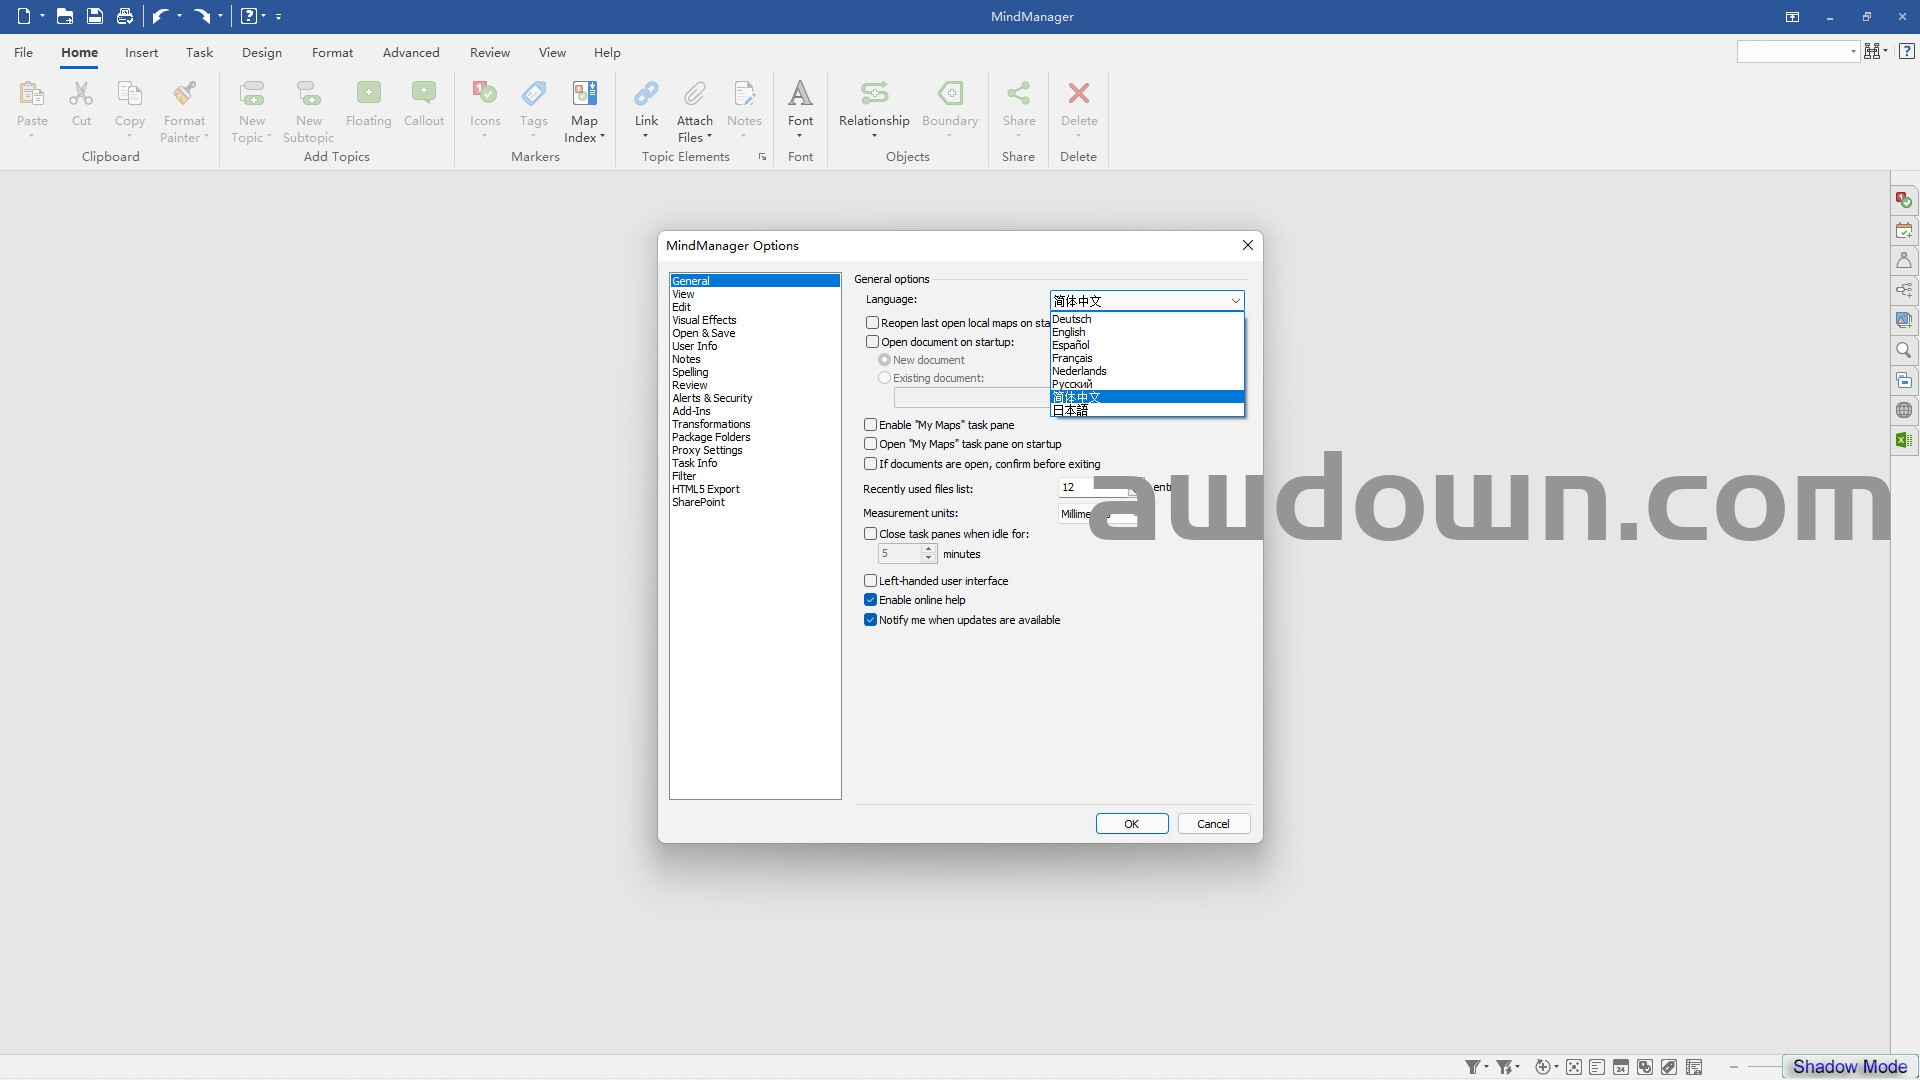Check Reopen last open local maps option
1920x1080 pixels.
click(x=872, y=323)
